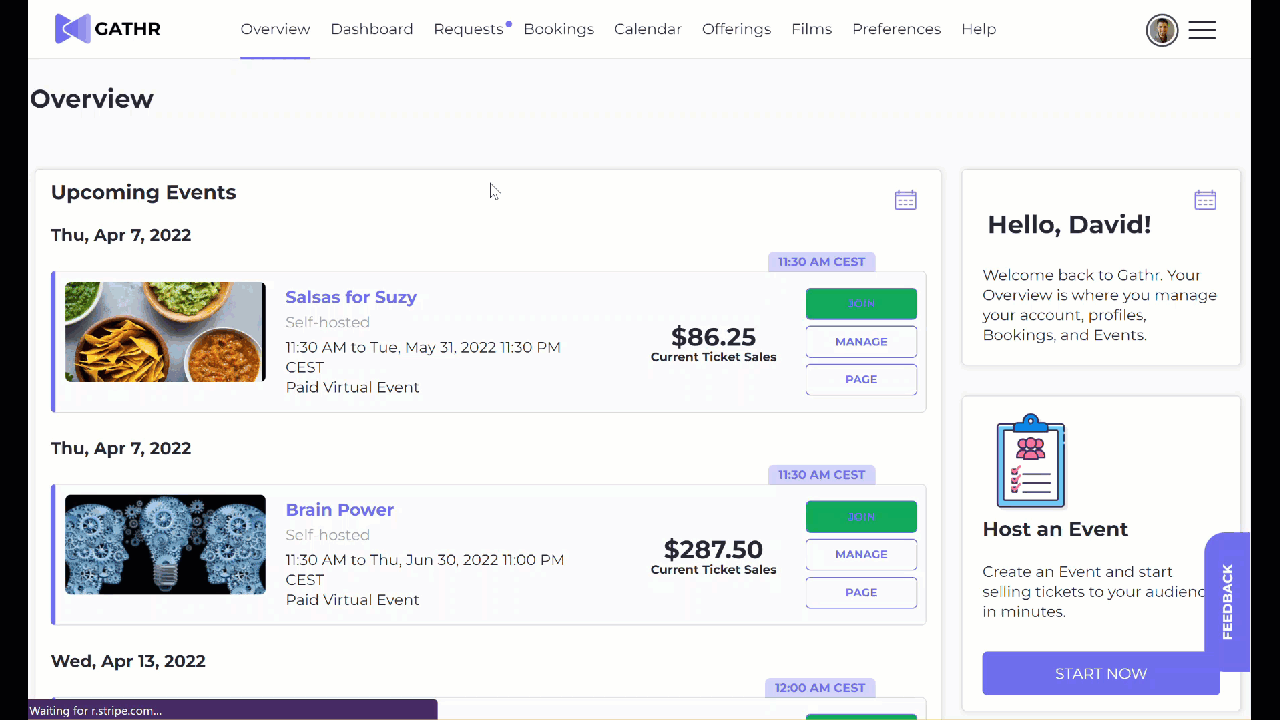This screenshot has width=1280, height=720.
Task: Click the Wed, Apr 13, 2022 date heading
Action: (x=128, y=661)
